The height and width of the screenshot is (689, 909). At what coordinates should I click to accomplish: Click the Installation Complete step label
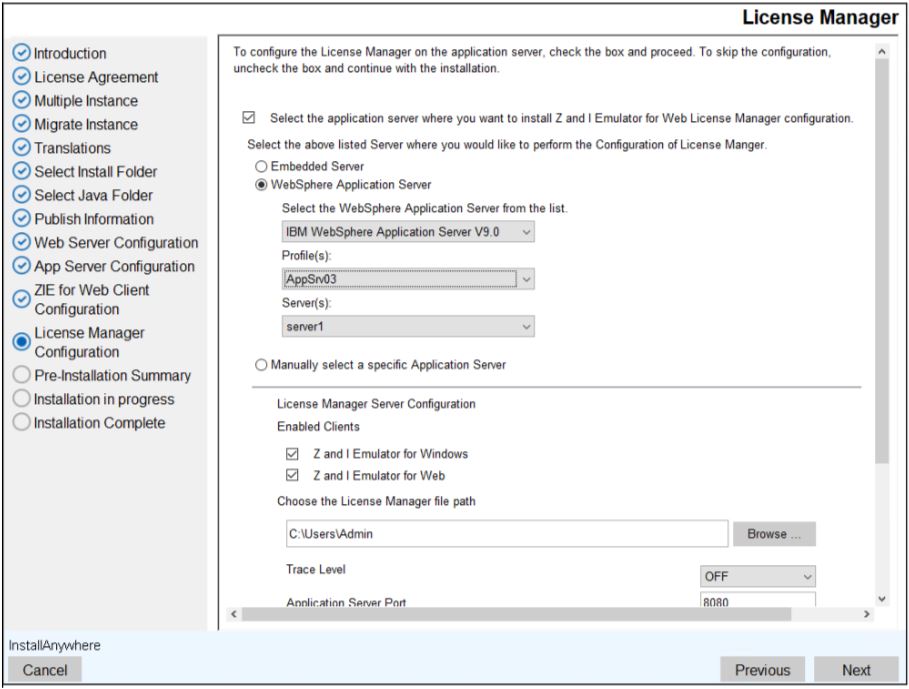point(99,423)
